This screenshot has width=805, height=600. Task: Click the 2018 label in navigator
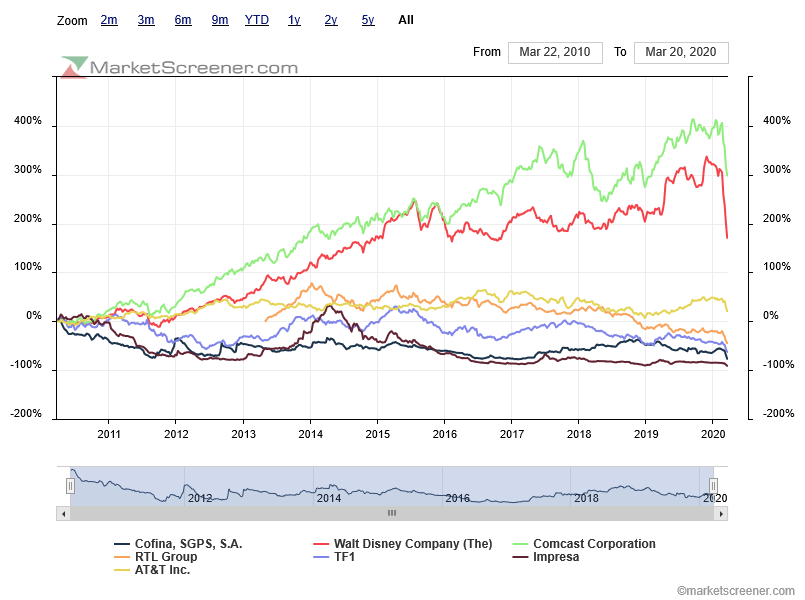pyautogui.click(x=586, y=498)
